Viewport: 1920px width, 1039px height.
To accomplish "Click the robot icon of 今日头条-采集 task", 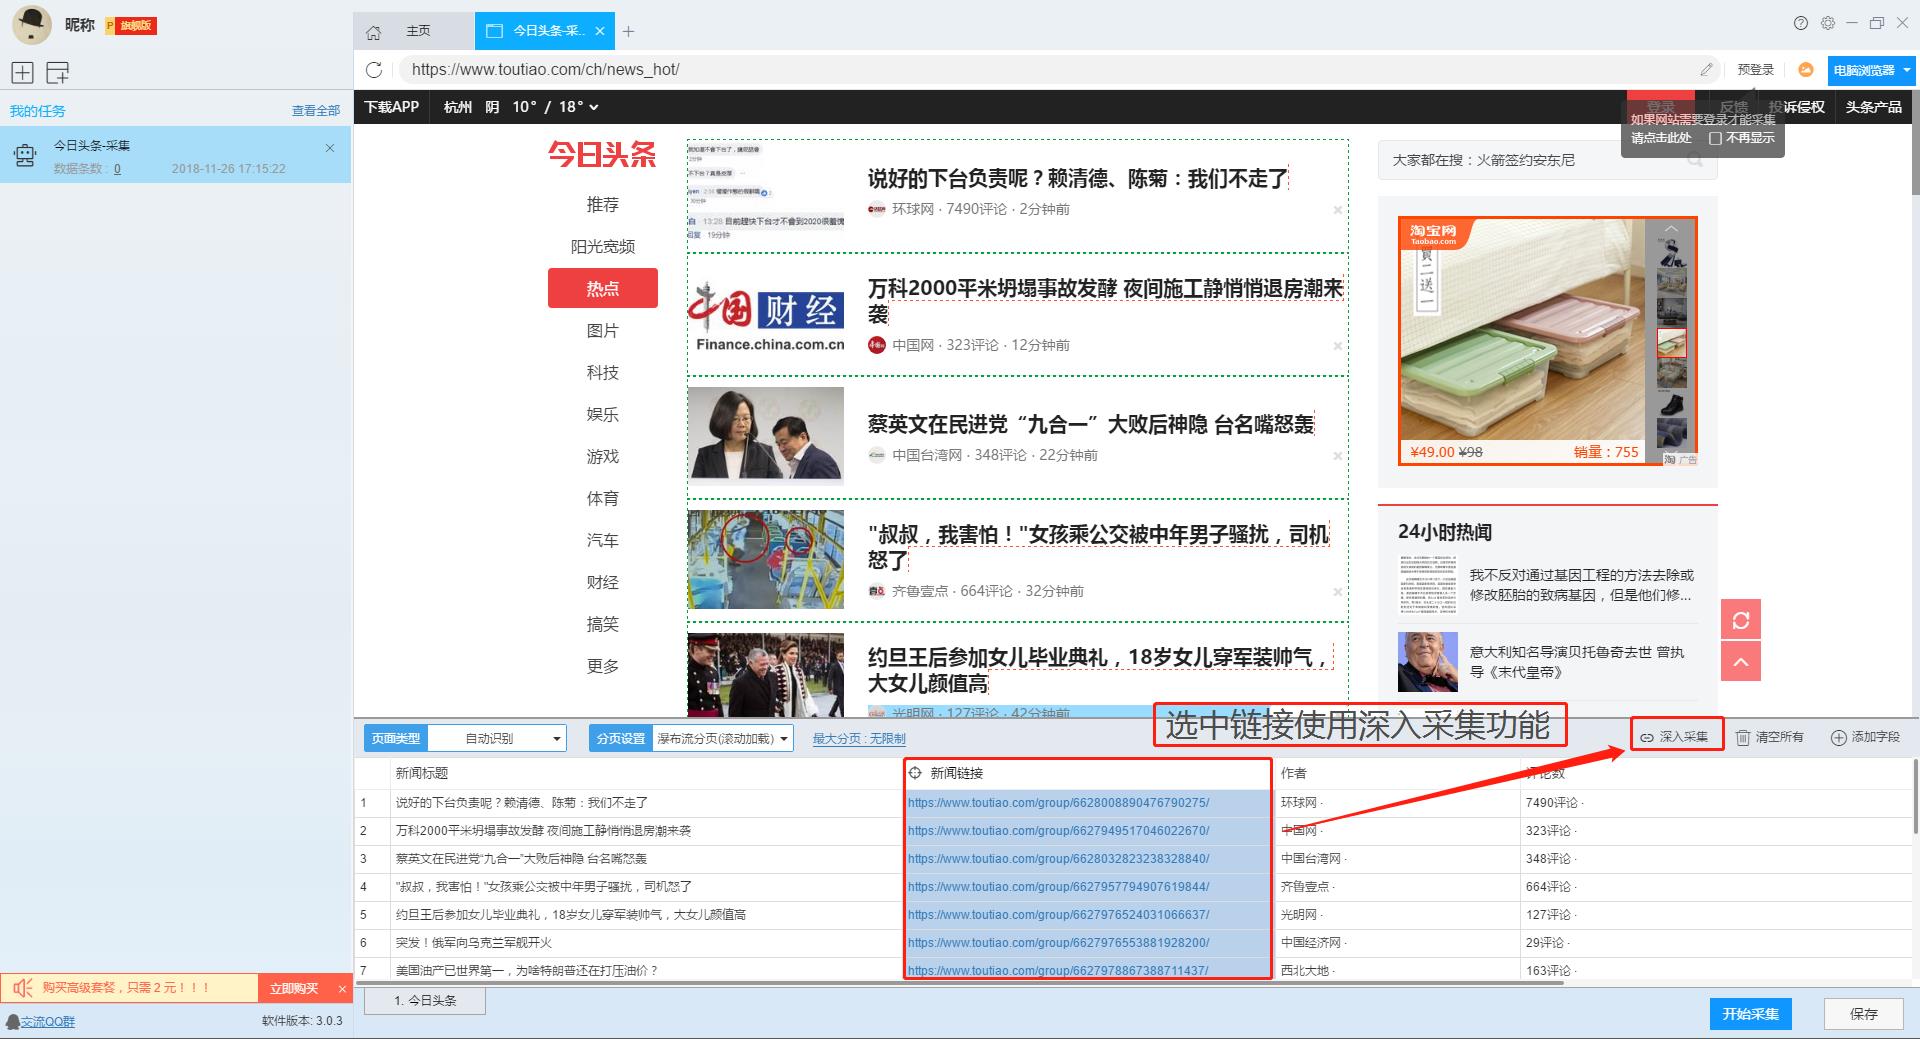I will pos(25,155).
